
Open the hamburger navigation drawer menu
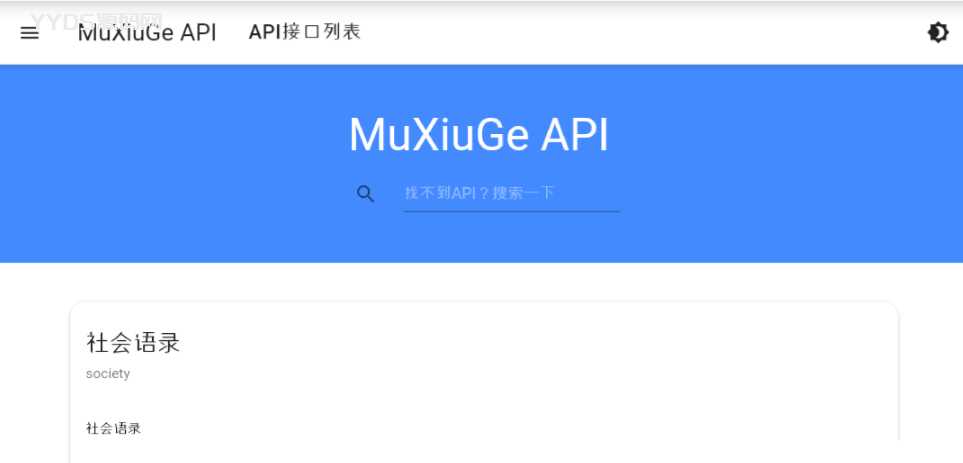coord(30,32)
